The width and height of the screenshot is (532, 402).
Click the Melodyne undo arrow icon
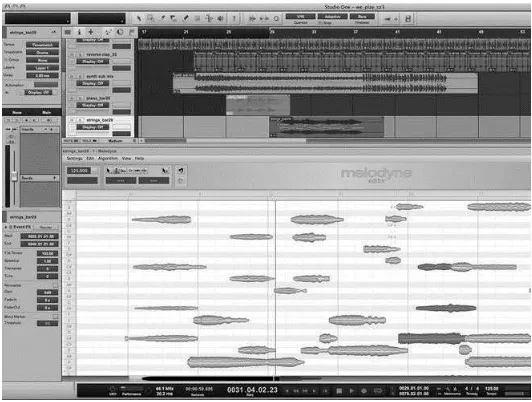tap(181, 170)
